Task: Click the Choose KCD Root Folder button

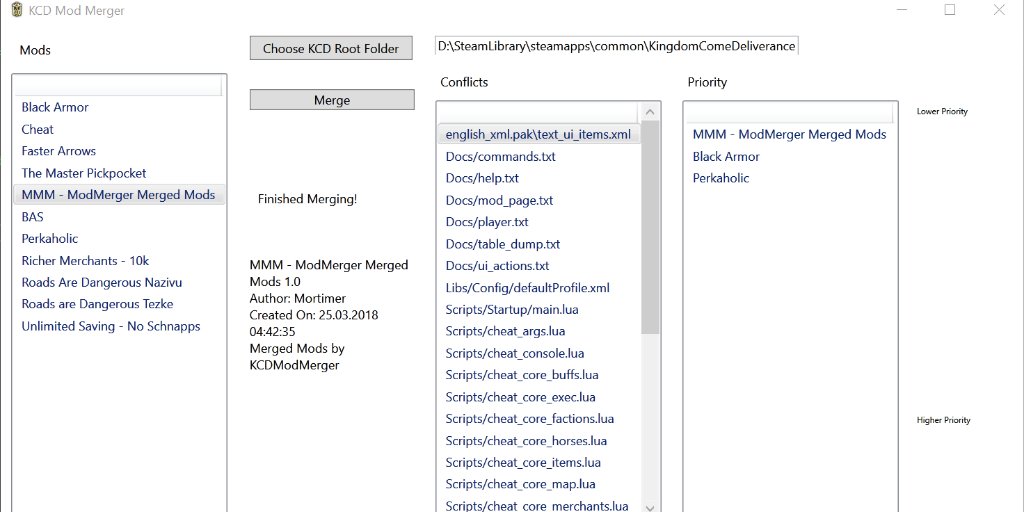Action: 331,48
